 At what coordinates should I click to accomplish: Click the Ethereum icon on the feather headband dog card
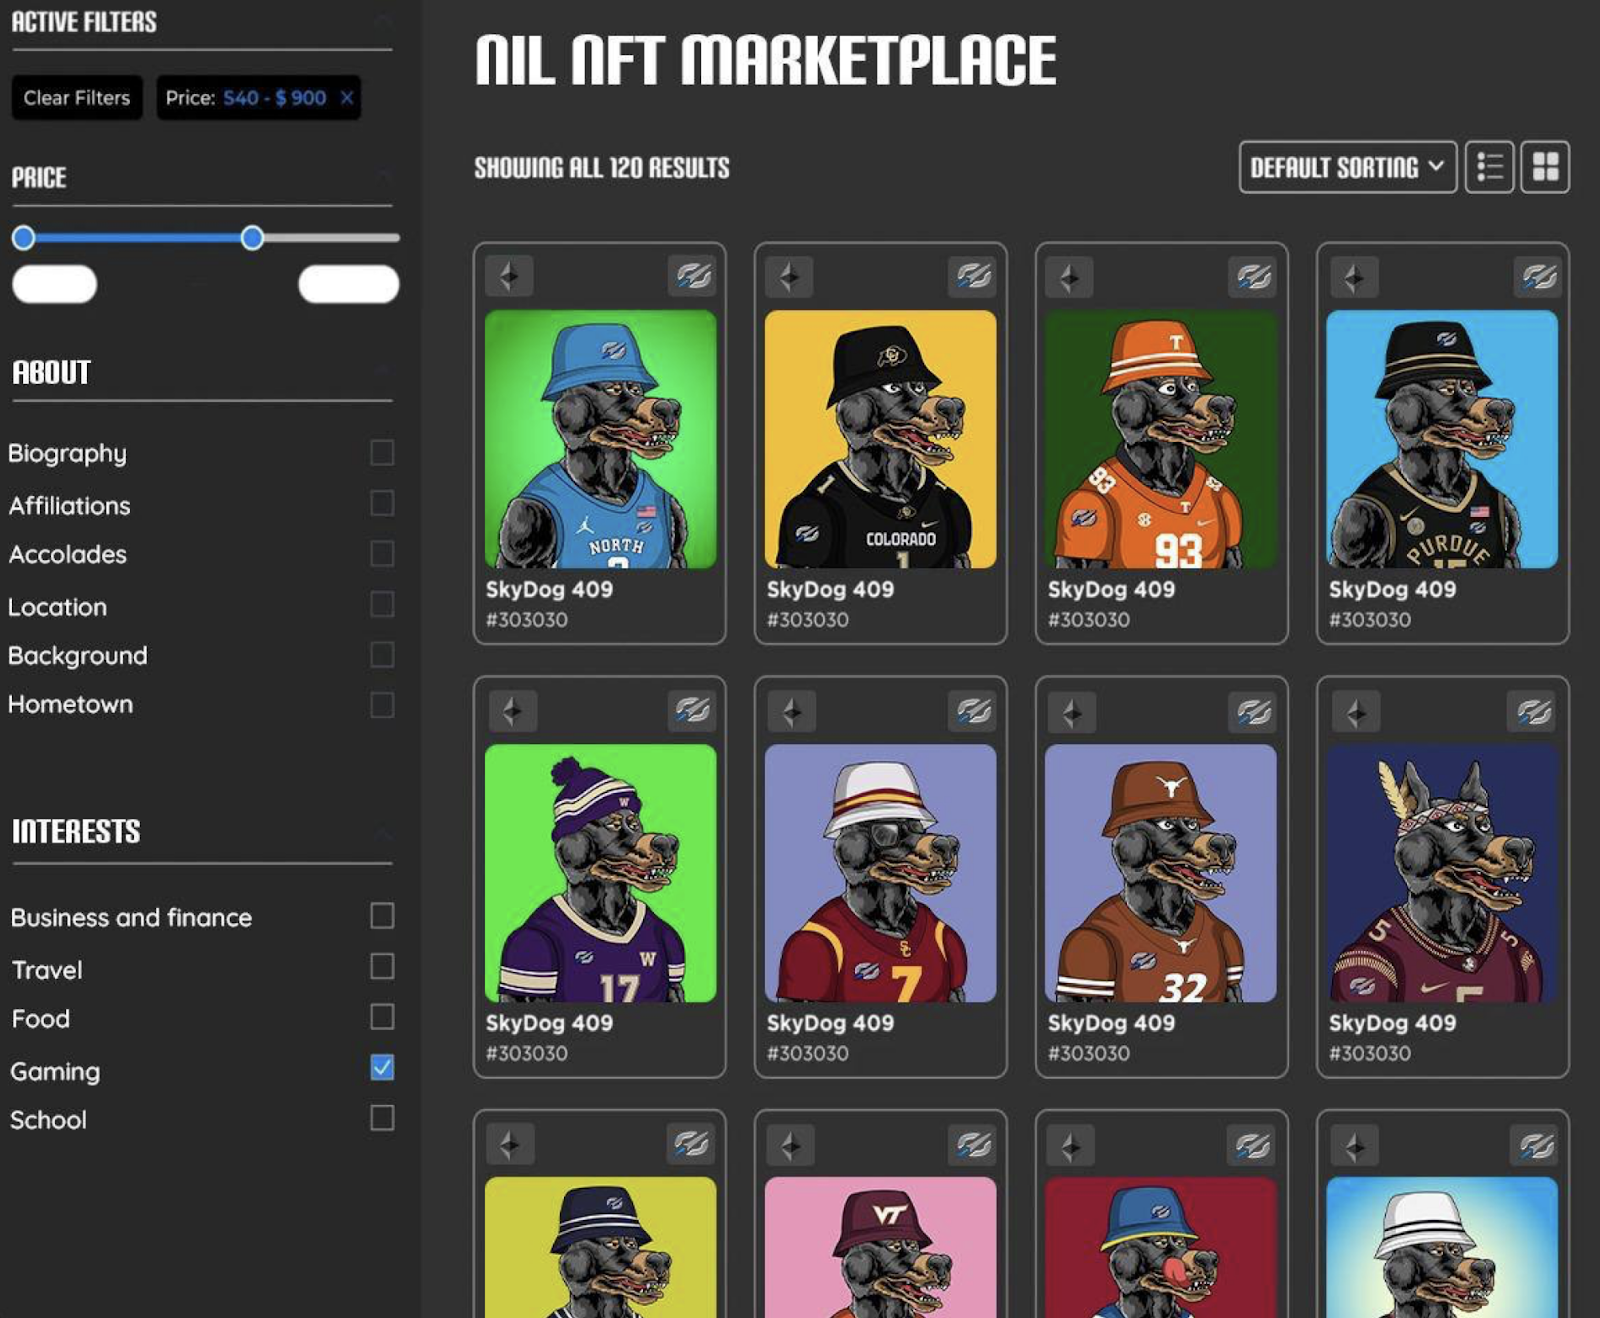coord(1356,711)
